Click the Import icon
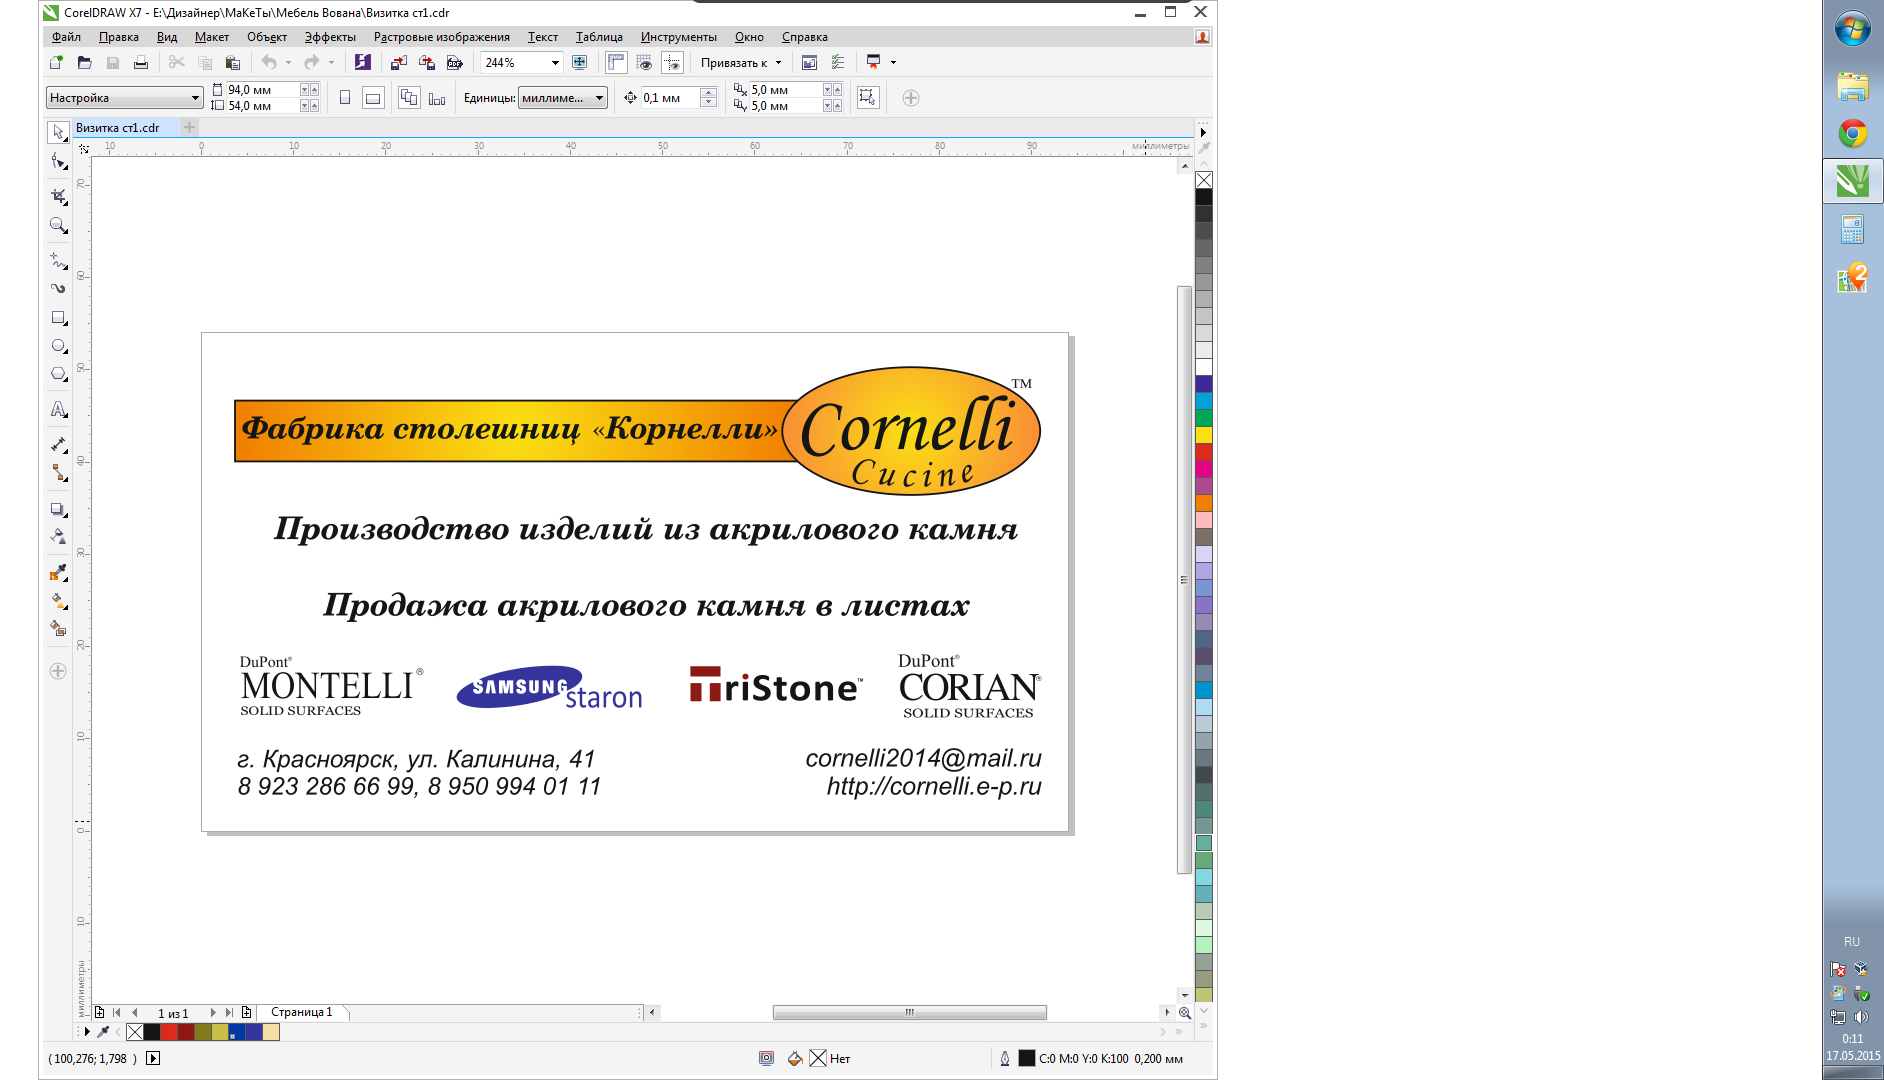Viewport: 1884px width, 1080px height. click(x=398, y=62)
